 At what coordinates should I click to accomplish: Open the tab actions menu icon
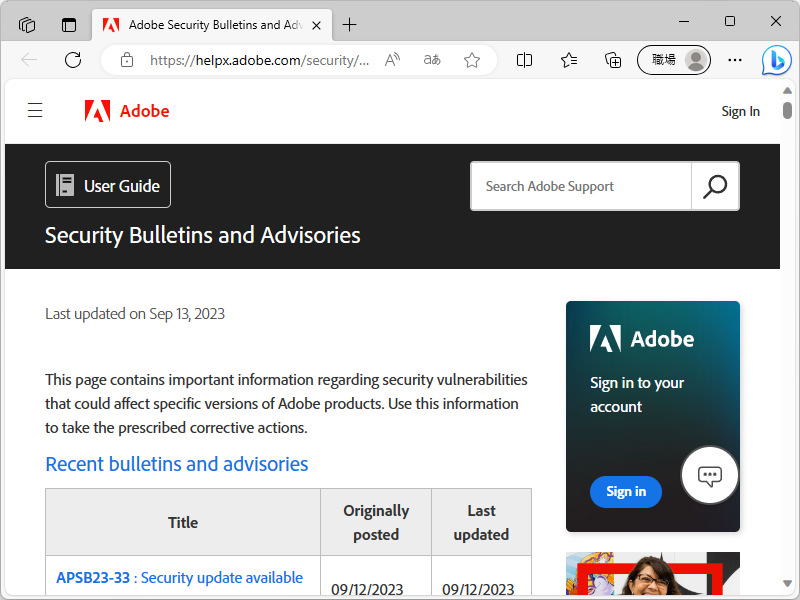tap(69, 24)
